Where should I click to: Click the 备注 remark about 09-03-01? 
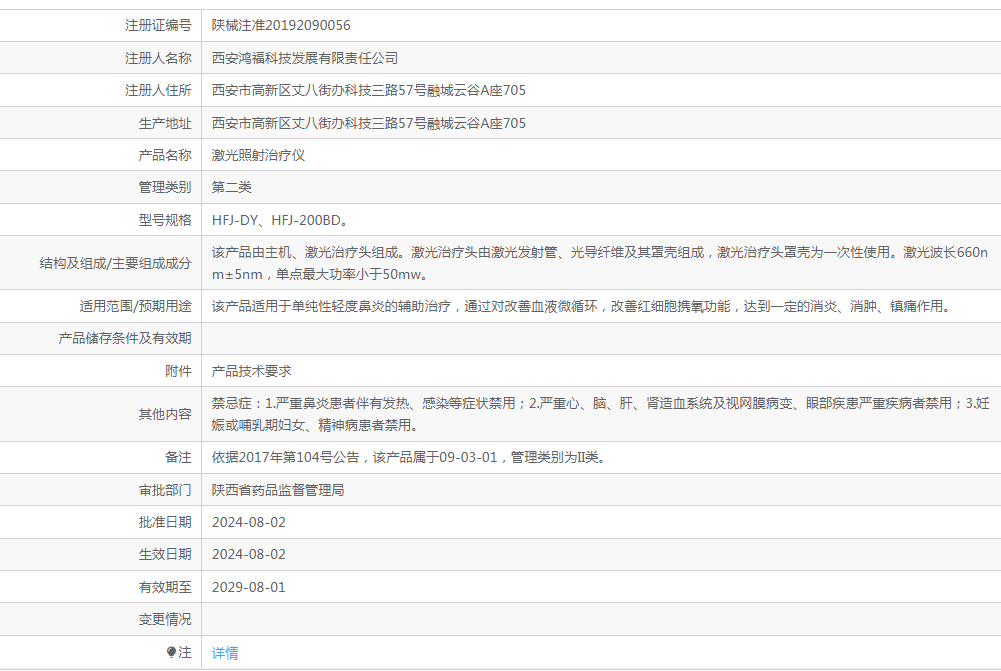tap(408, 457)
